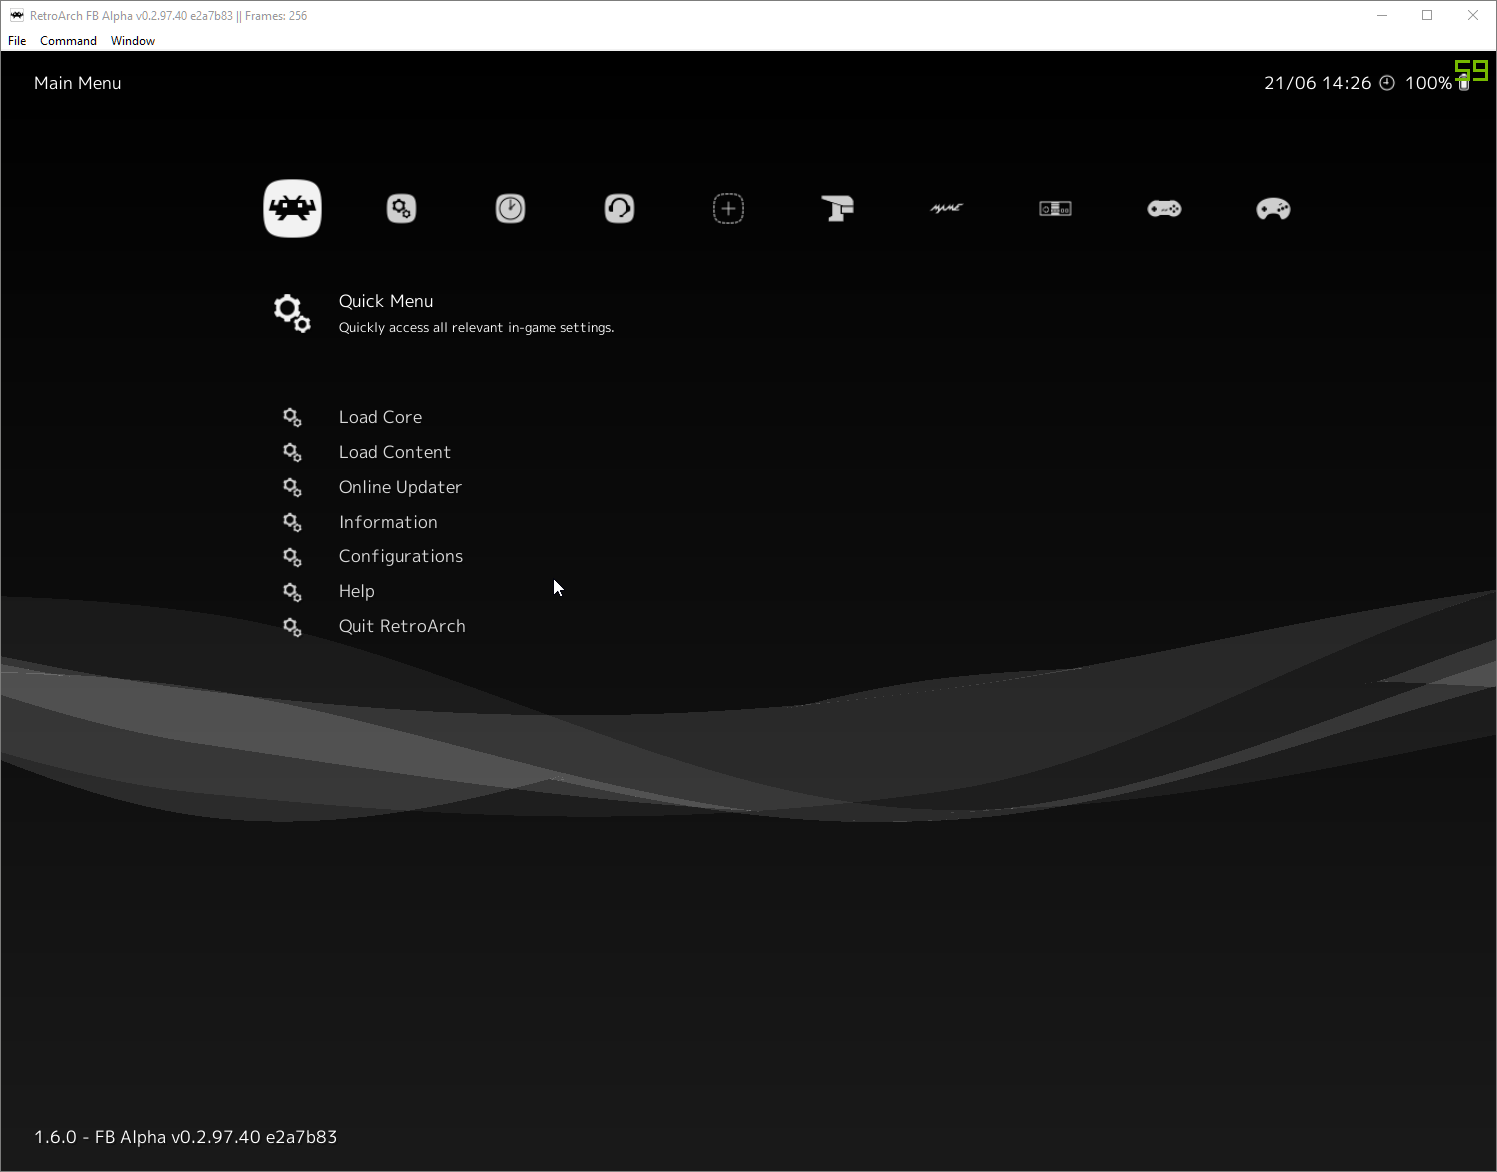This screenshot has width=1497, height=1172.
Task: Open the Sega gamepad playlist icon
Action: coord(1273,208)
